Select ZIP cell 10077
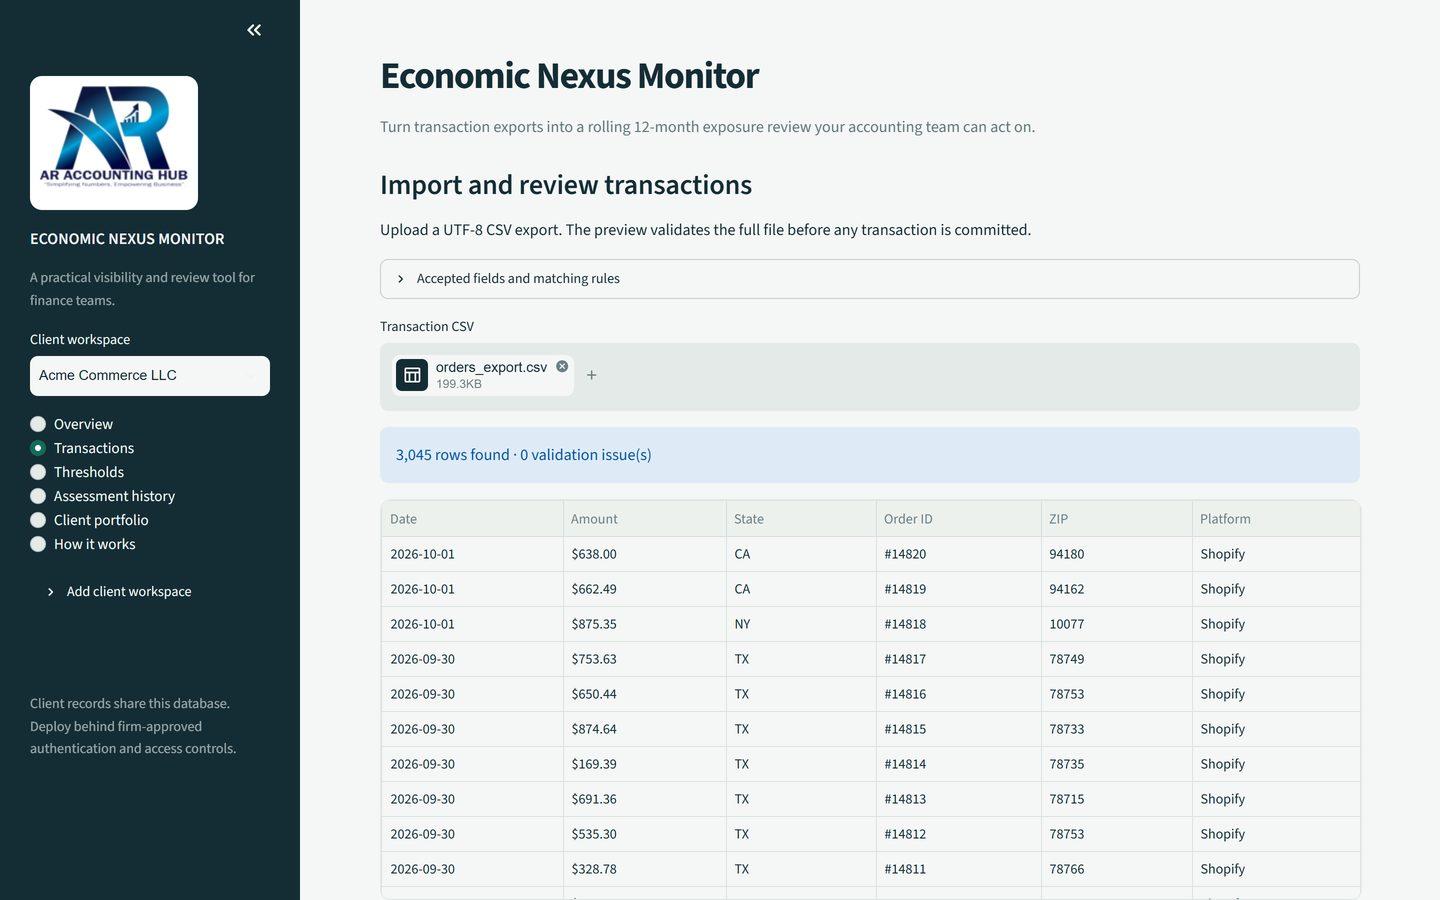The height and width of the screenshot is (900, 1440). tap(1117, 624)
